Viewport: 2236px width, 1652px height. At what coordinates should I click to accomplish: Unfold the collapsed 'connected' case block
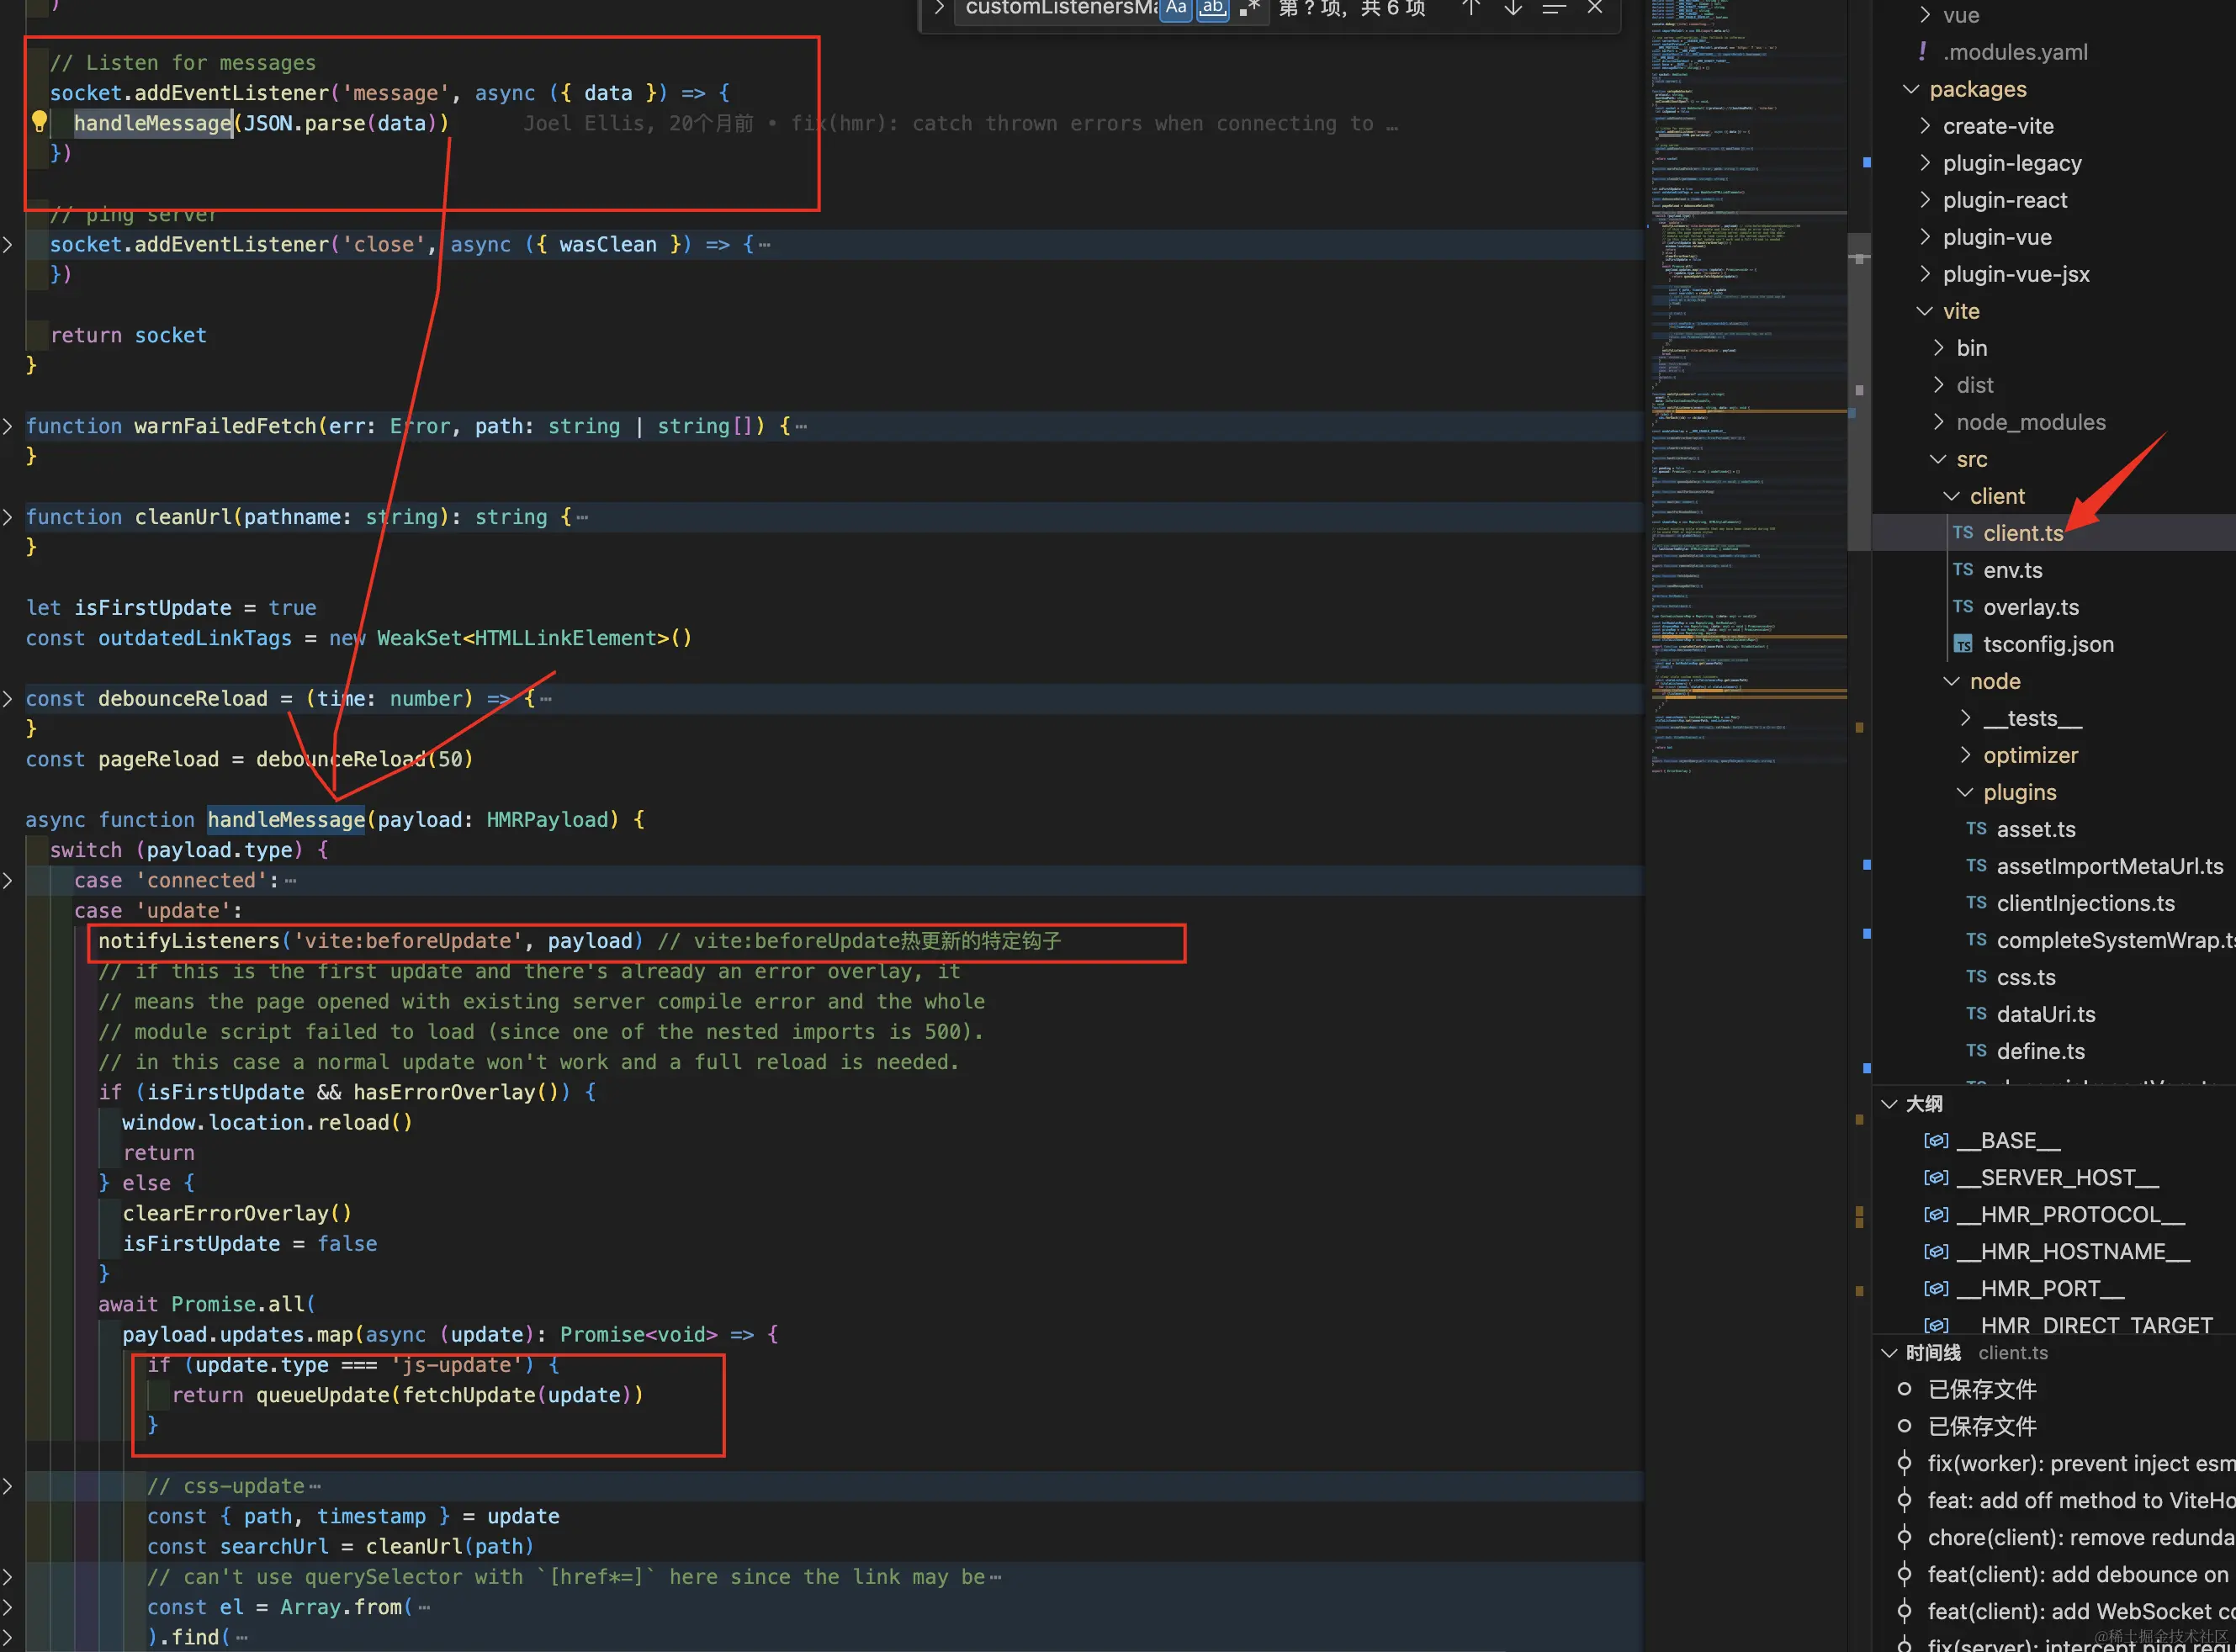coord(8,880)
